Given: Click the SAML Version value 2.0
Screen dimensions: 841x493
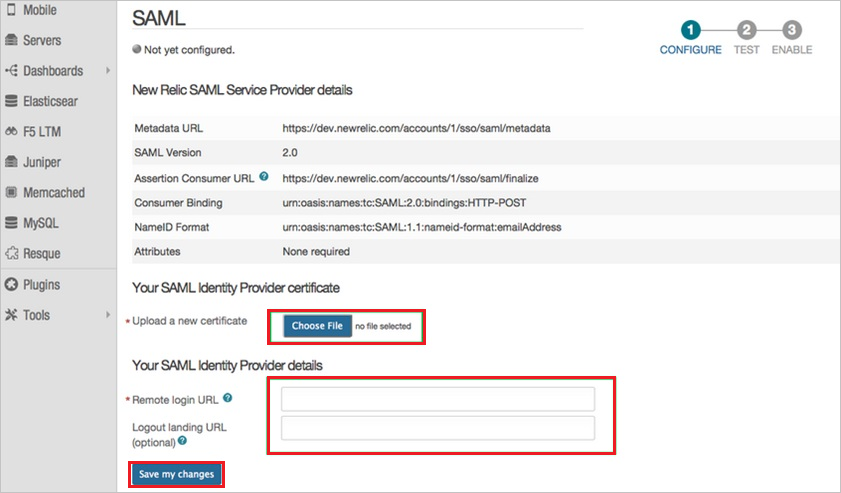Looking at the screenshot, I should (x=290, y=152).
